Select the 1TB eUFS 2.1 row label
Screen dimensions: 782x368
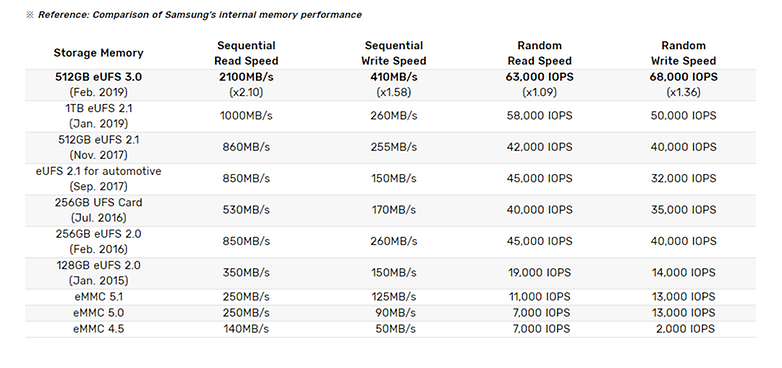pyautogui.click(x=98, y=116)
